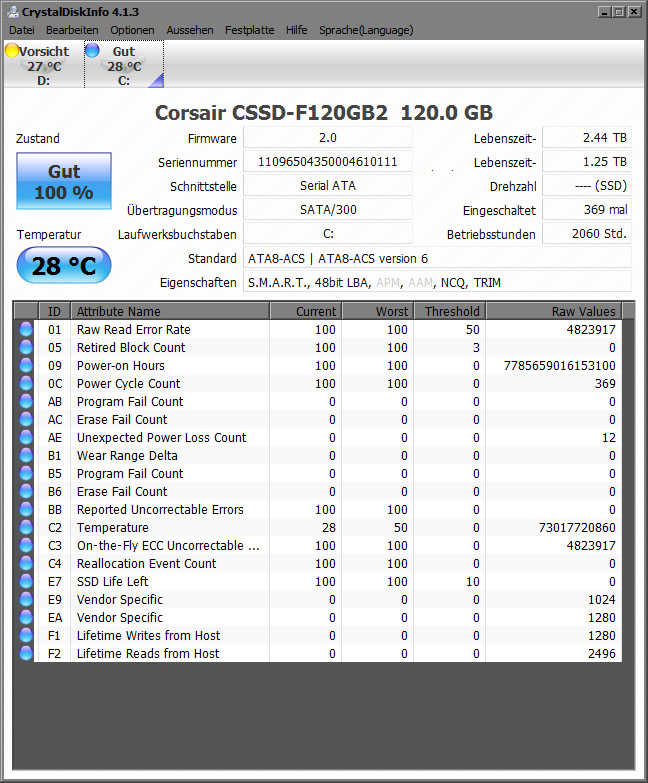Click status orb for Lifetime Reads from Host
Viewport: 648px width, 783px height.
26,653
